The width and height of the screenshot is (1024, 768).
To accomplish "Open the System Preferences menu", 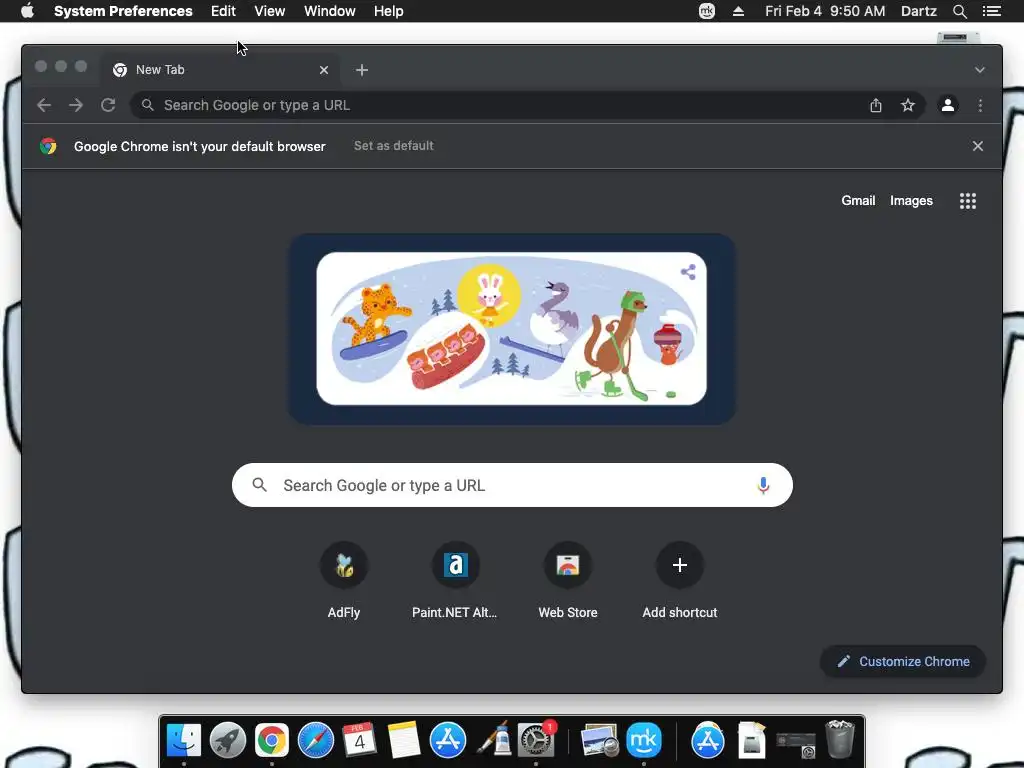I will click(x=123, y=11).
